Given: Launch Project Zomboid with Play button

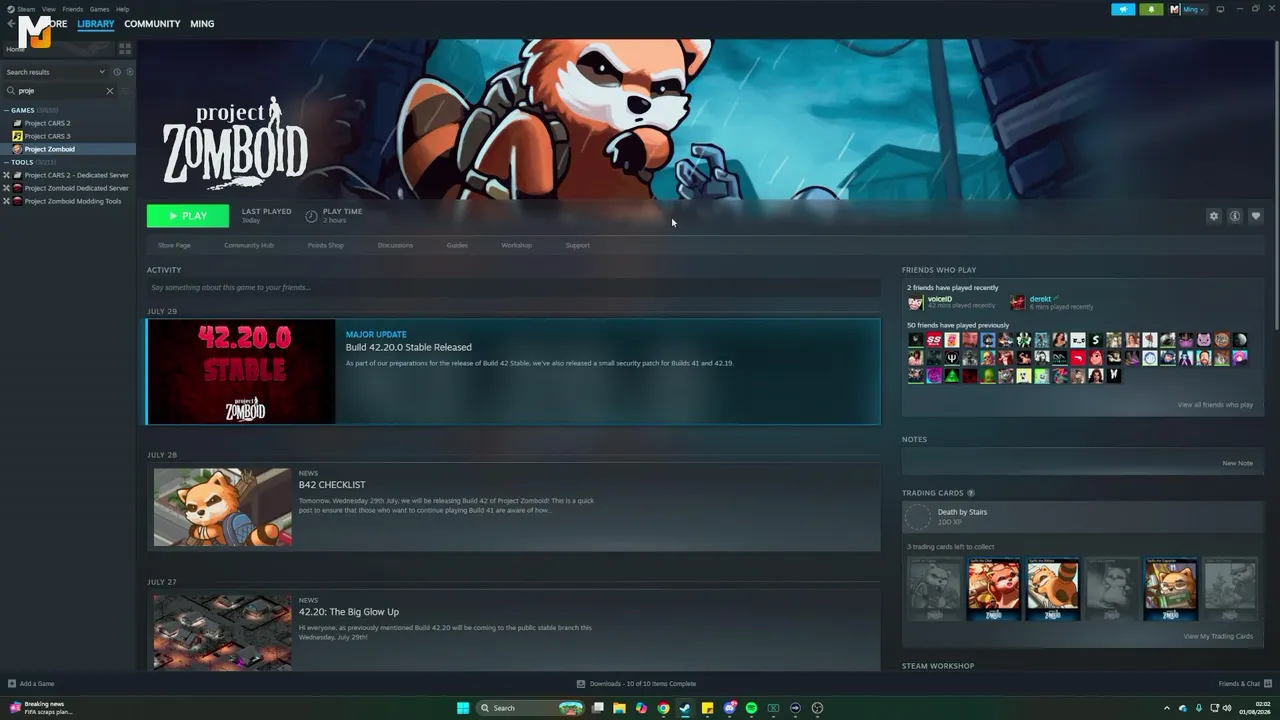Looking at the screenshot, I should point(188,216).
